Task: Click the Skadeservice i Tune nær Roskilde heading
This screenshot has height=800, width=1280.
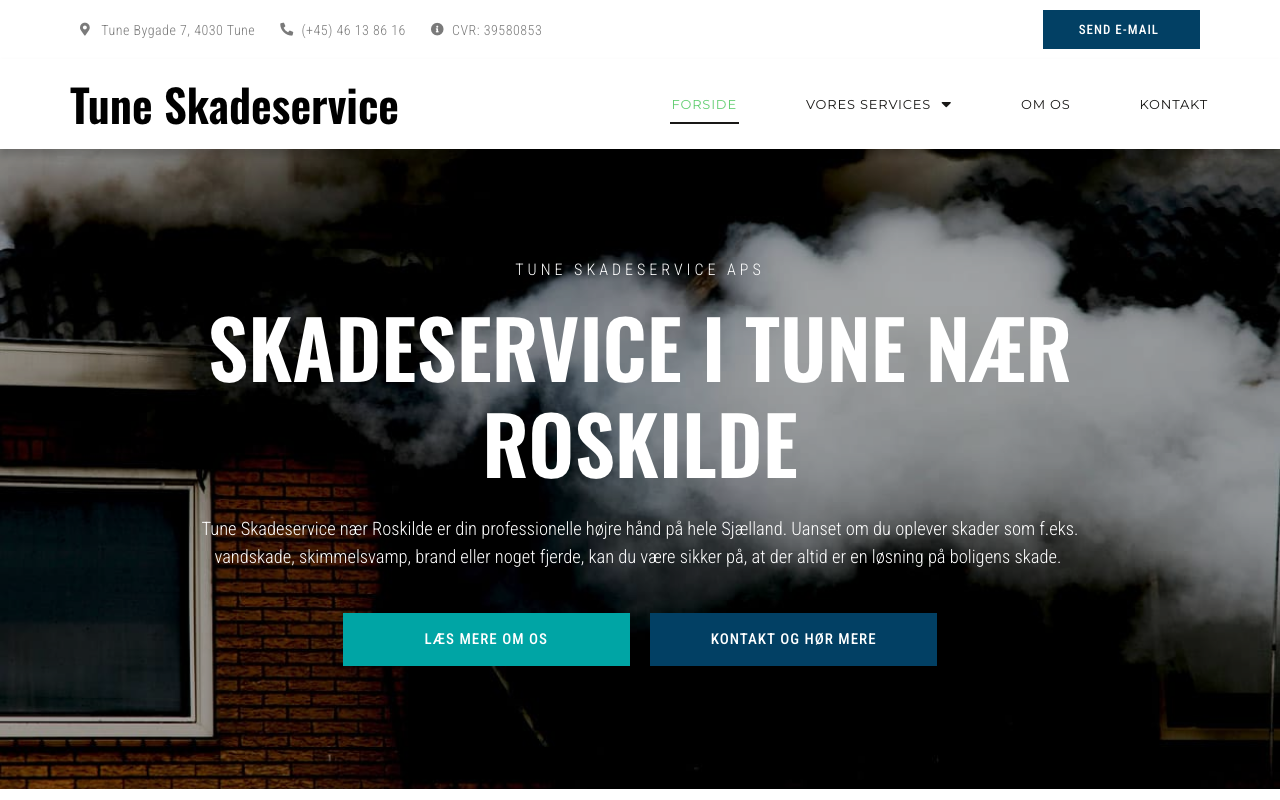Action: [640, 396]
